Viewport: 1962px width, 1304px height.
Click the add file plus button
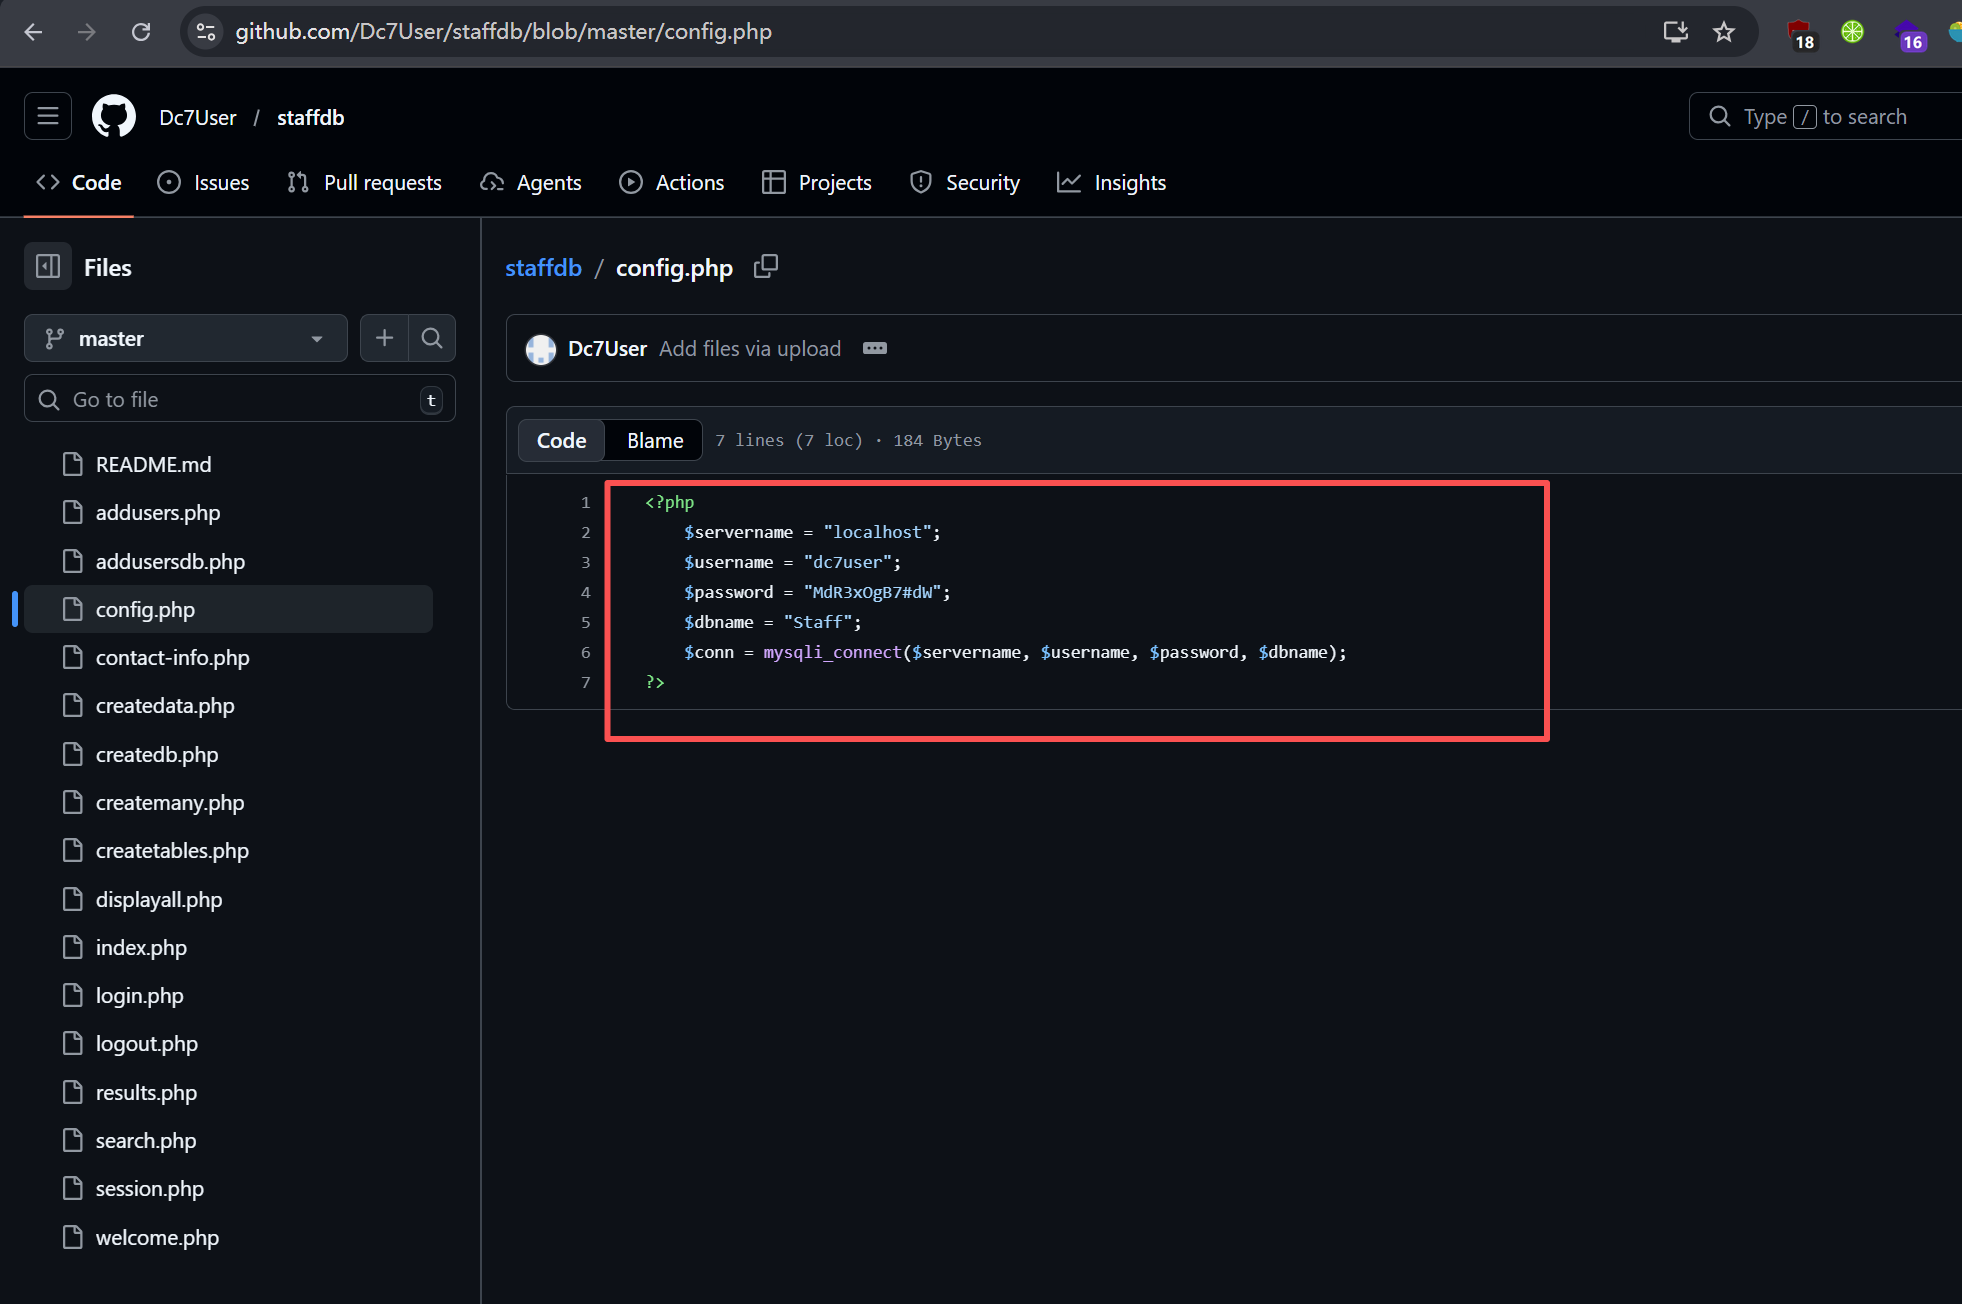point(384,338)
